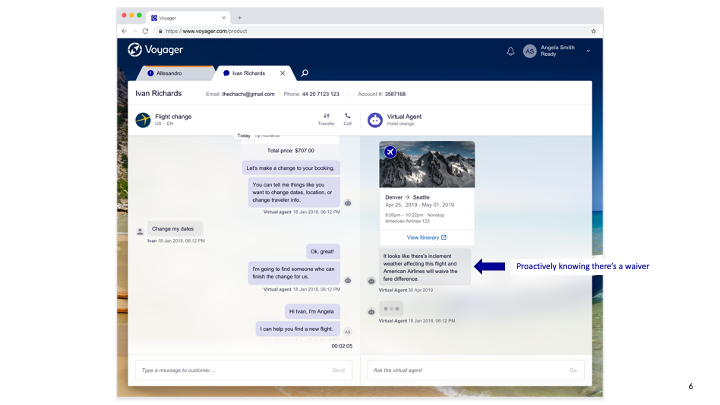Bookmark the page with star icon
This screenshot has height=405, width=720.
(x=593, y=31)
